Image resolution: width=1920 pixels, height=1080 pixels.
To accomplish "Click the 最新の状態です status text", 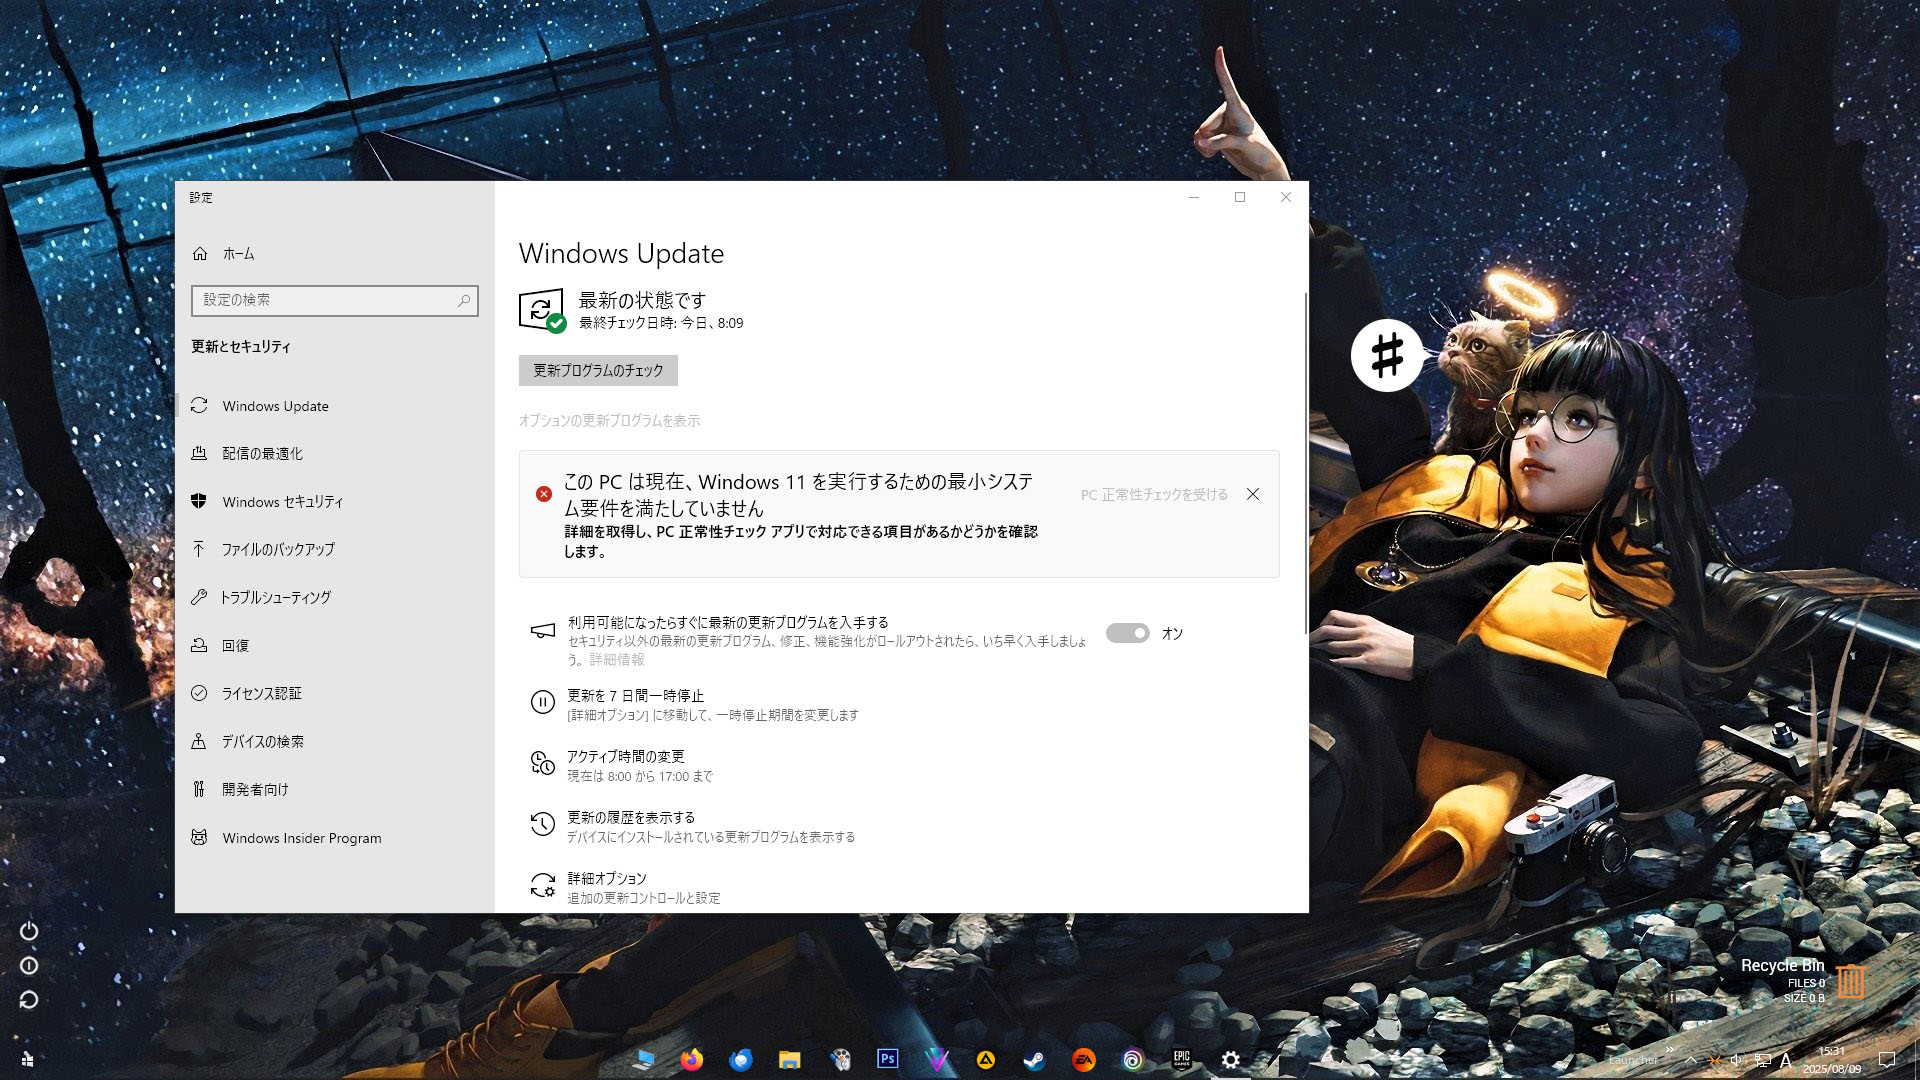I will tap(642, 300).
